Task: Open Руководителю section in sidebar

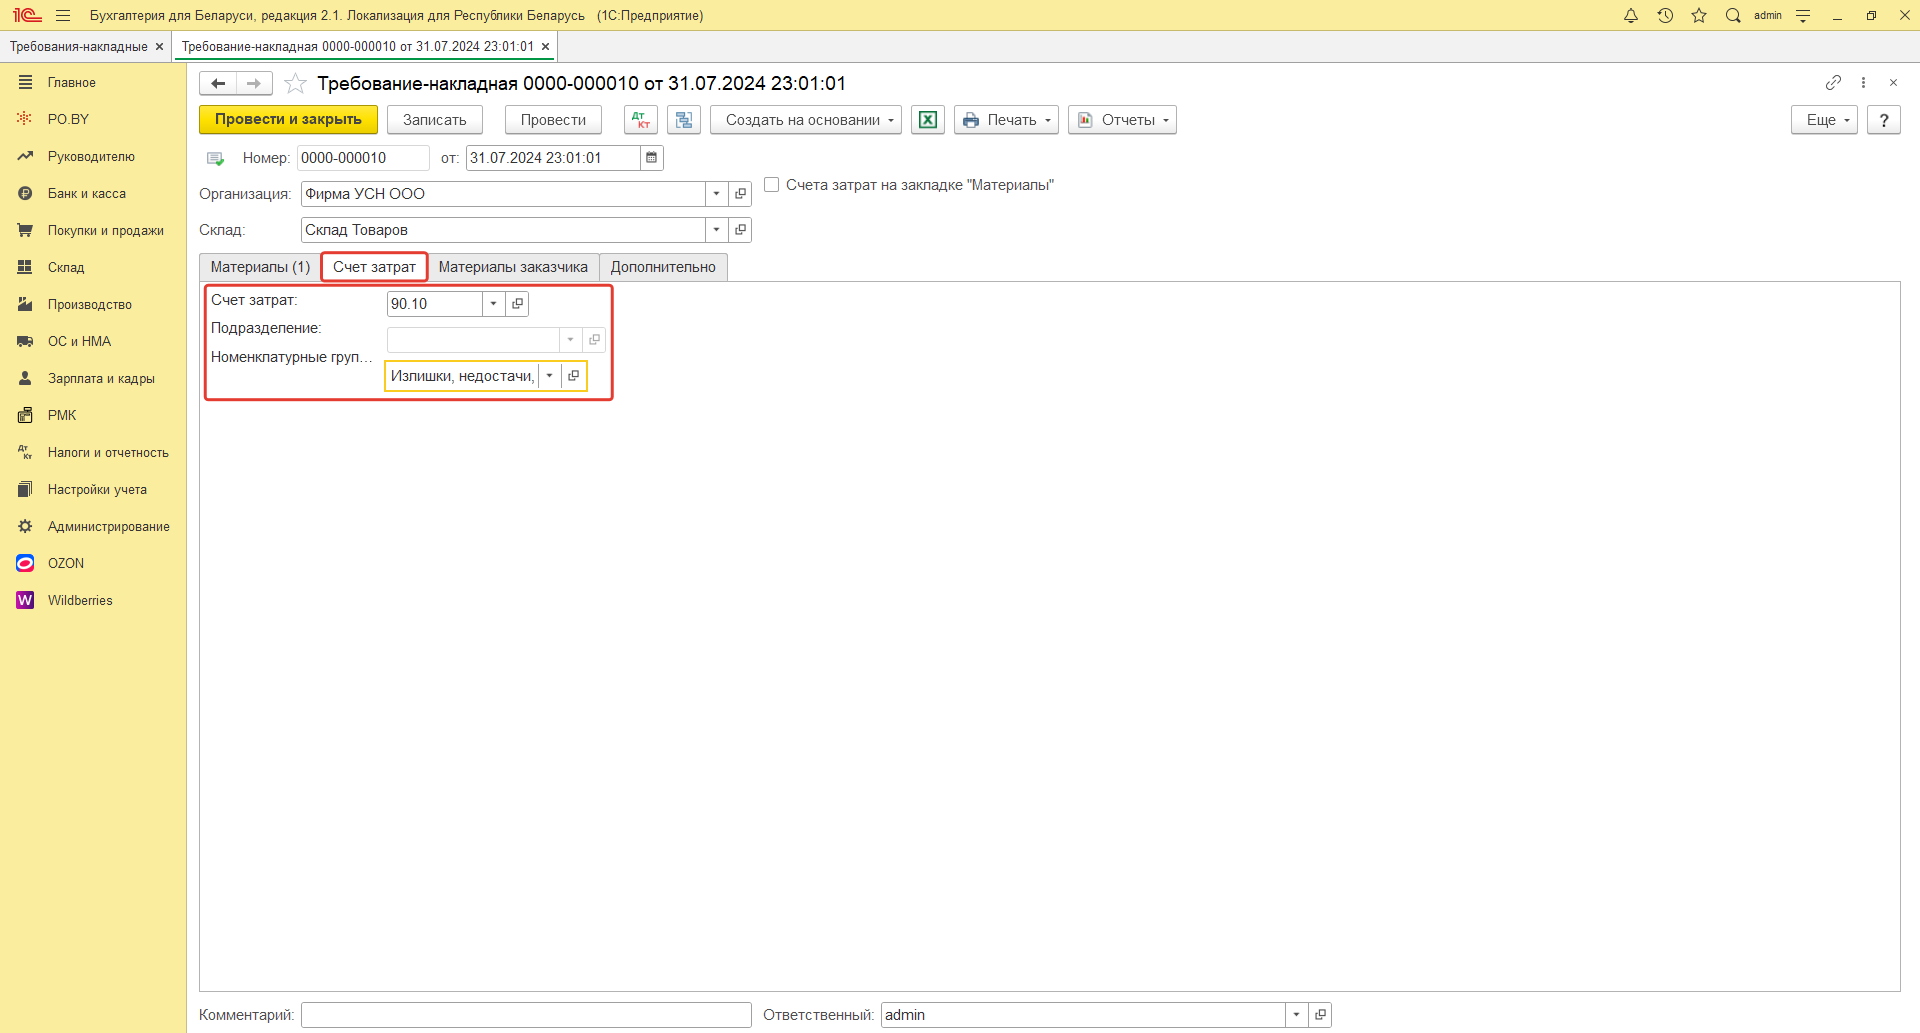Action: (93, 156)
